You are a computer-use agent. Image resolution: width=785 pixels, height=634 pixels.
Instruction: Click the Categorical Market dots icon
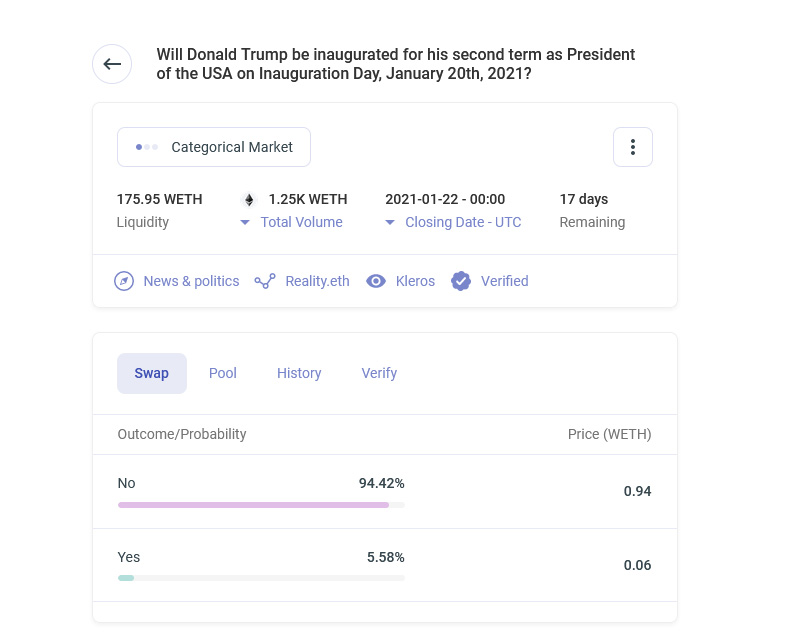147,147
